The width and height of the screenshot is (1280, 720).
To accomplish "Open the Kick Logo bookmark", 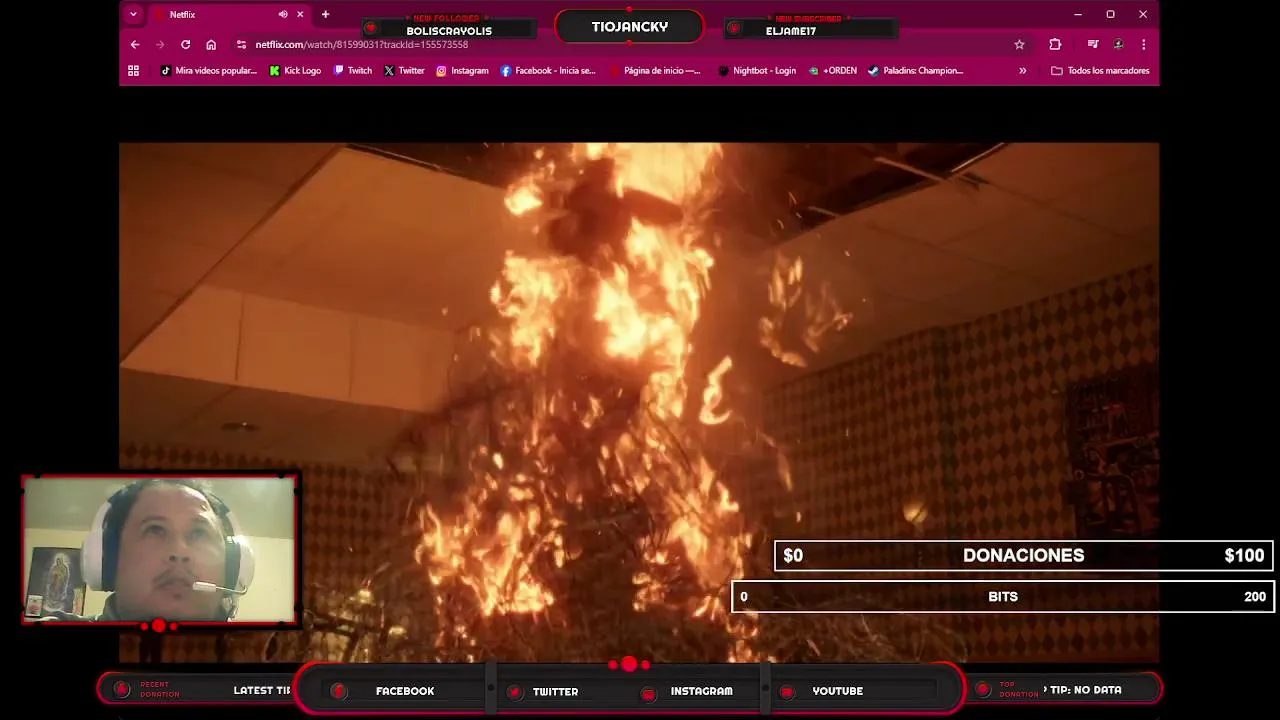I will pos(295,71).
